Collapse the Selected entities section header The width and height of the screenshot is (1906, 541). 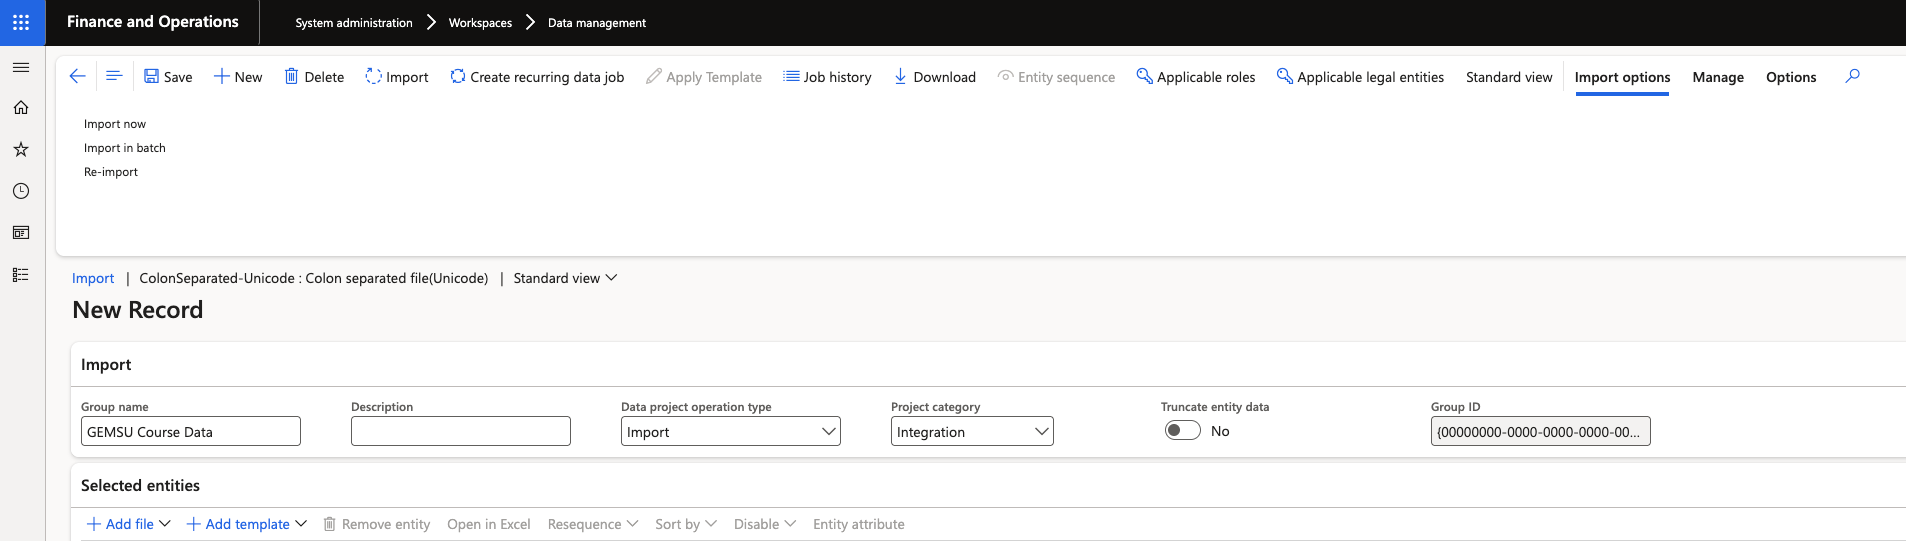(140, 486)
